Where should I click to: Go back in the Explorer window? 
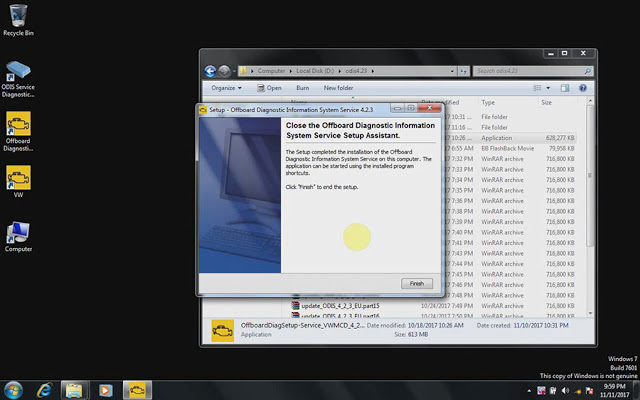click(210, 71)
